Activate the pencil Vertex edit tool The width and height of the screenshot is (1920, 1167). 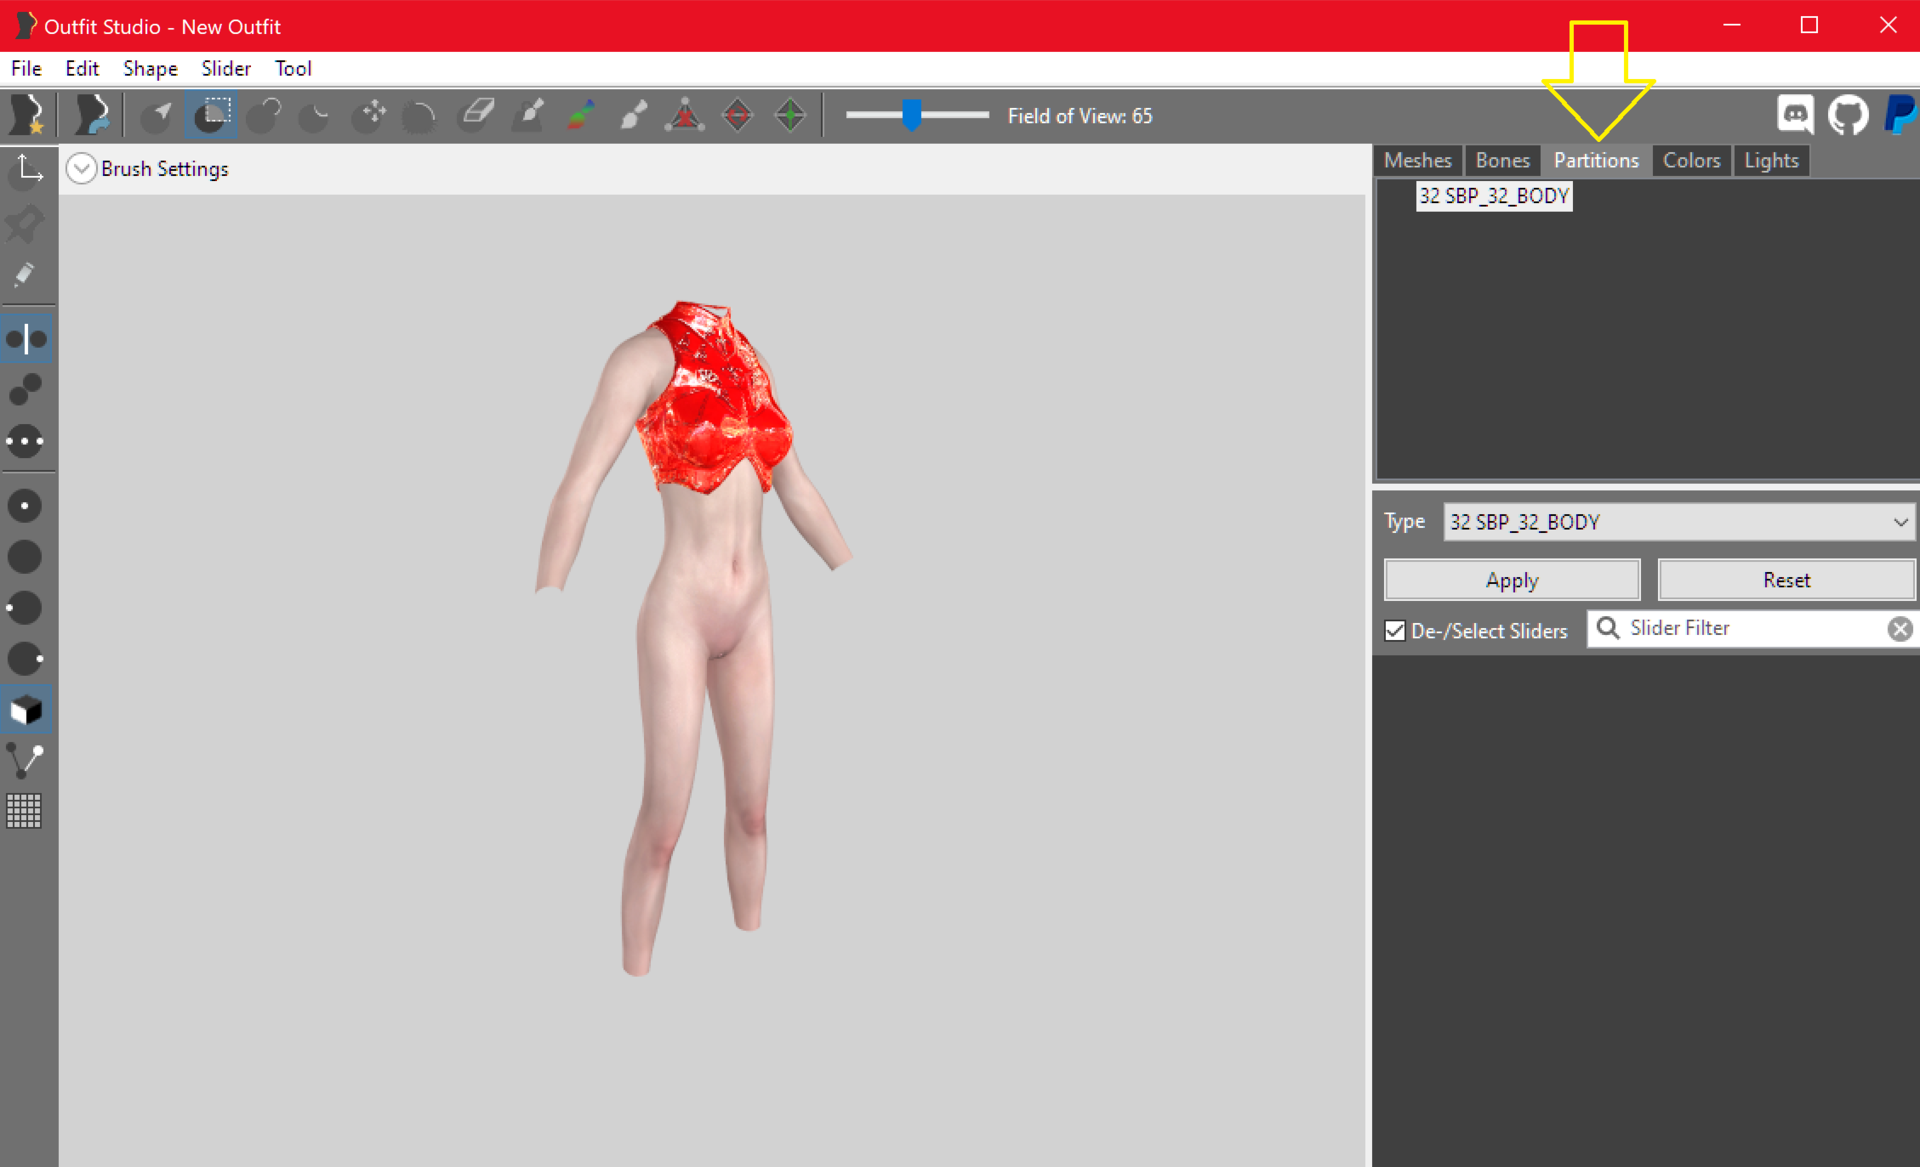pos(26,275)
